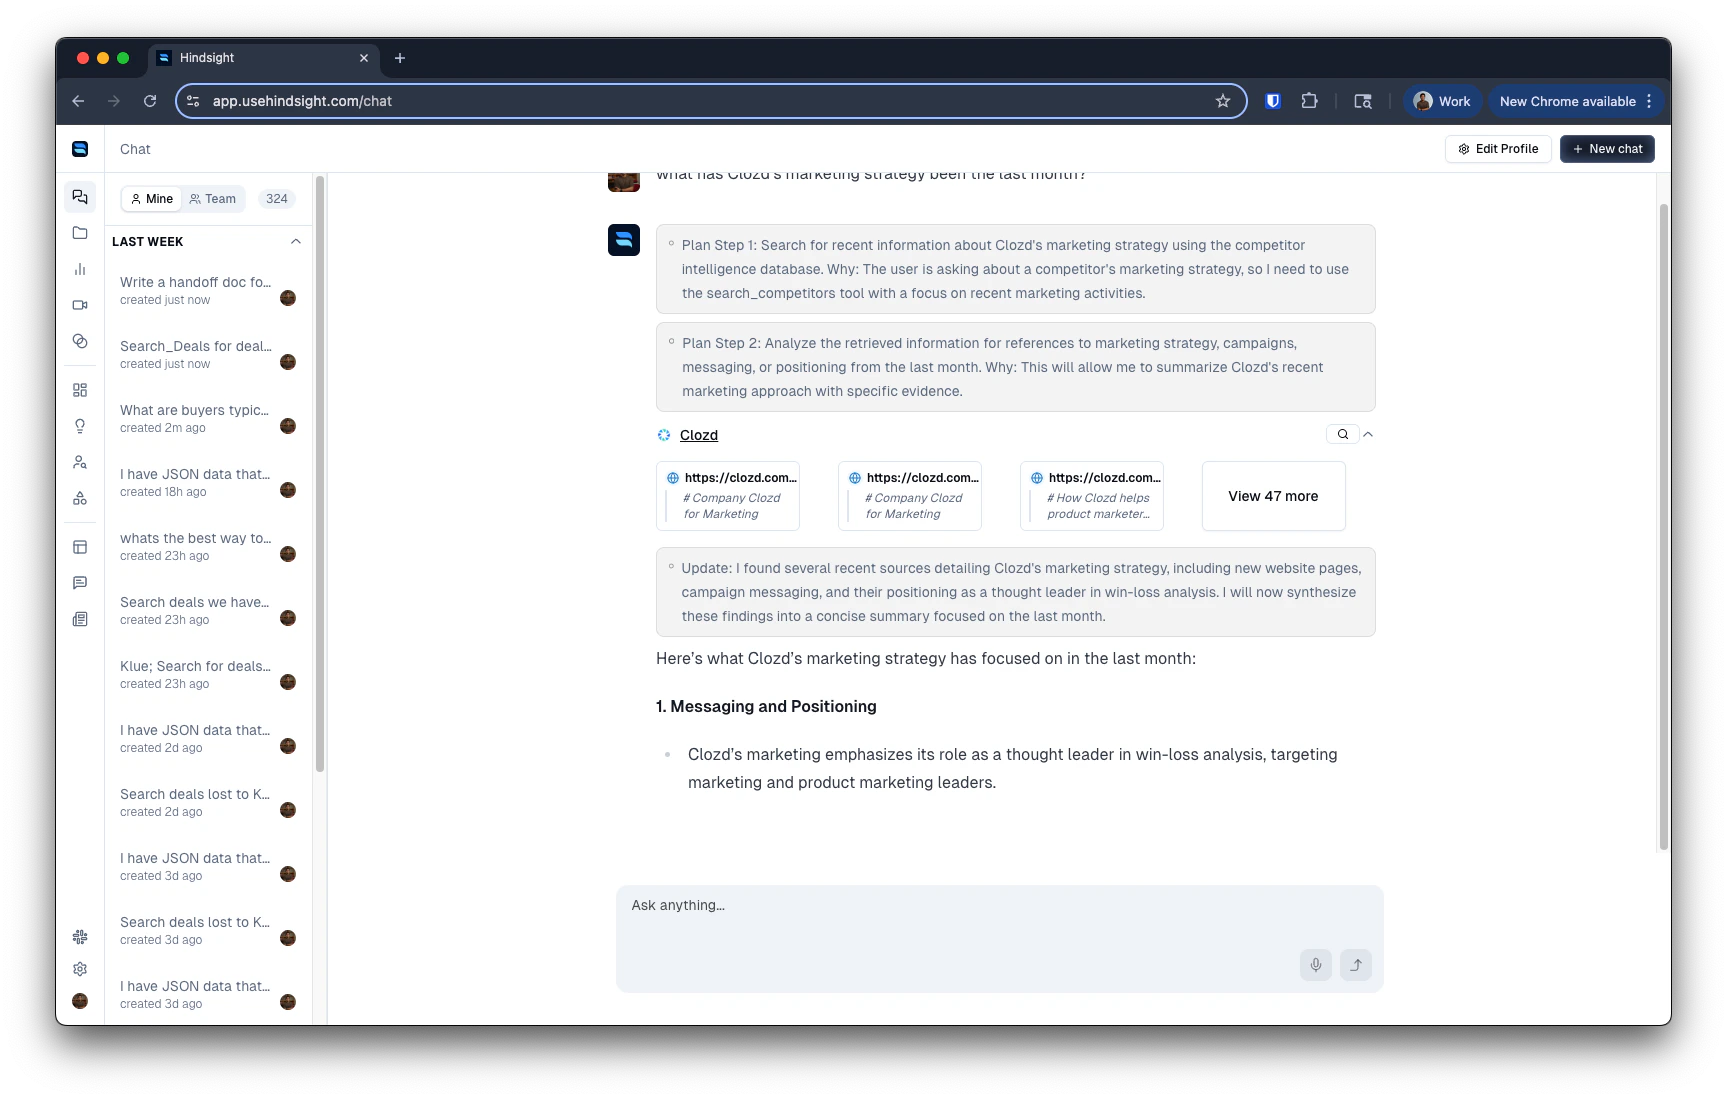
Task: Open the Folders section from the sidebar
Action: (x=80, y=233)
